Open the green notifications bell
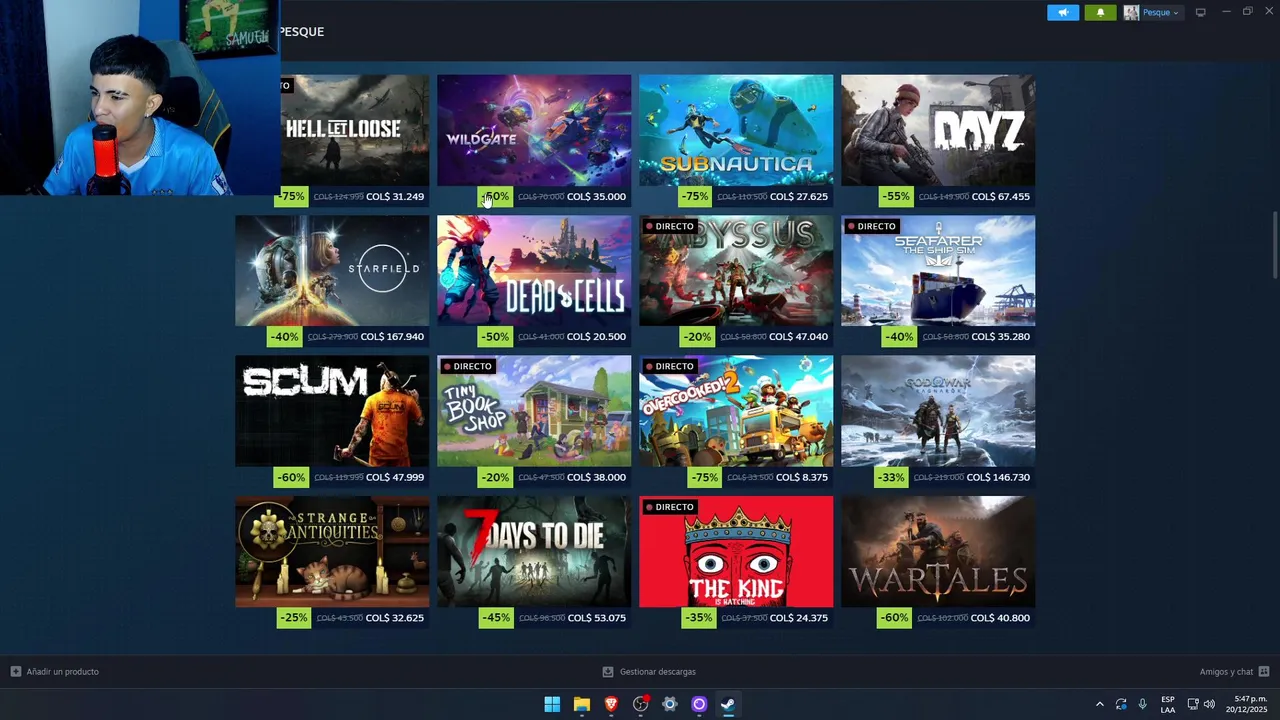 point(1100,12)
